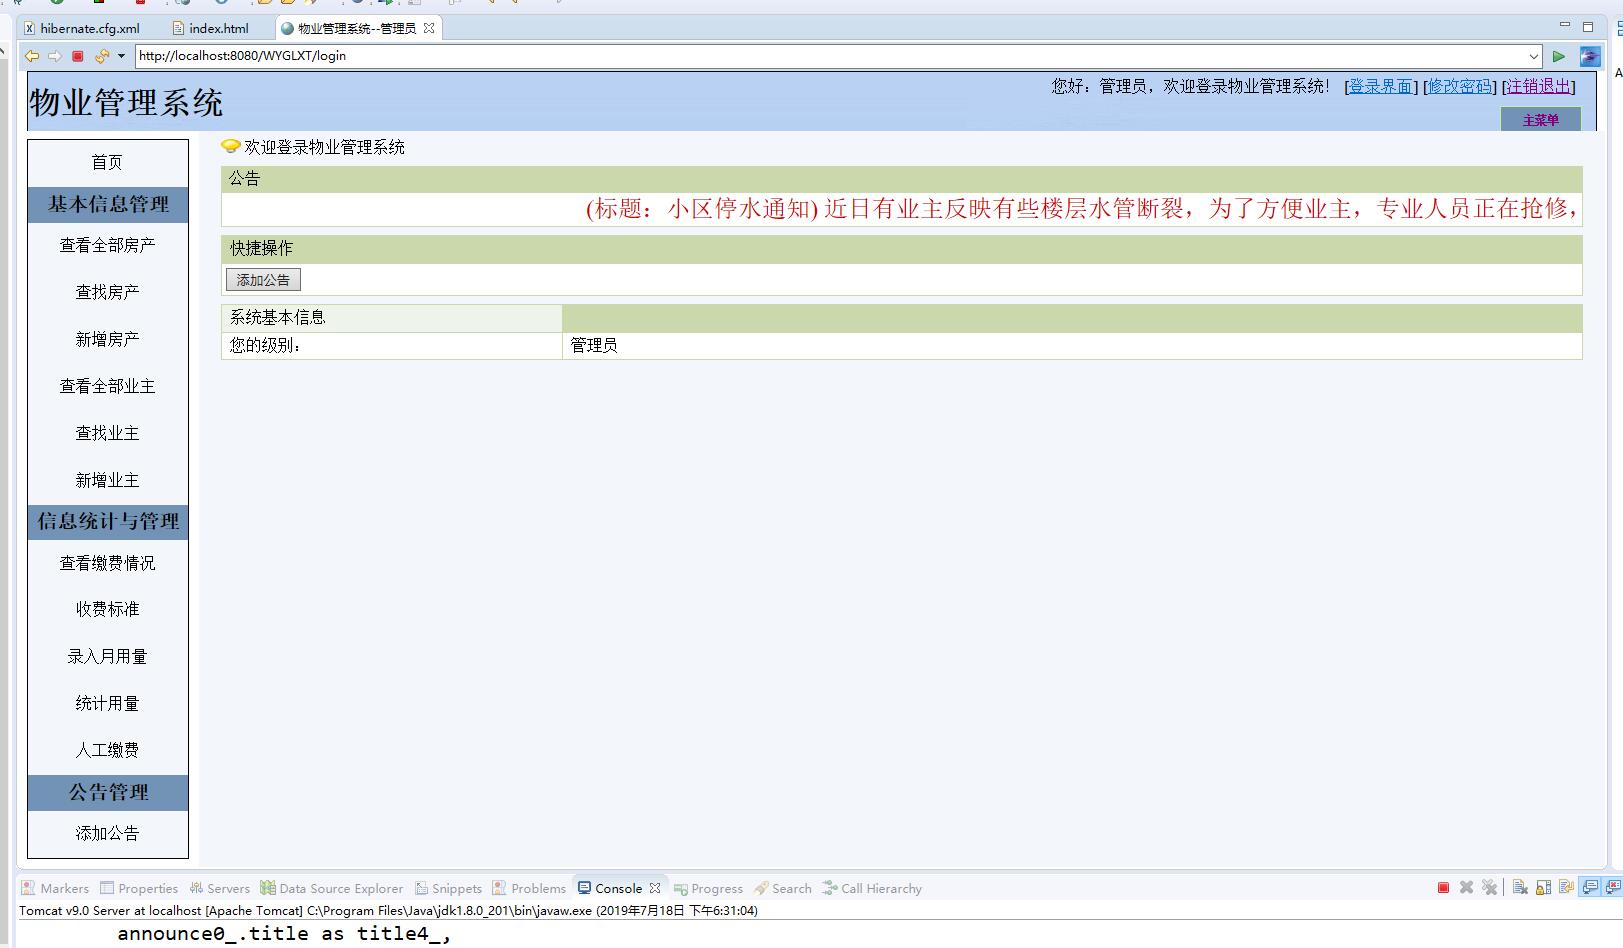1623x948 pixels.
Task: Click the green Go arrow beside the URL
Action: (x=1559, y=56)
